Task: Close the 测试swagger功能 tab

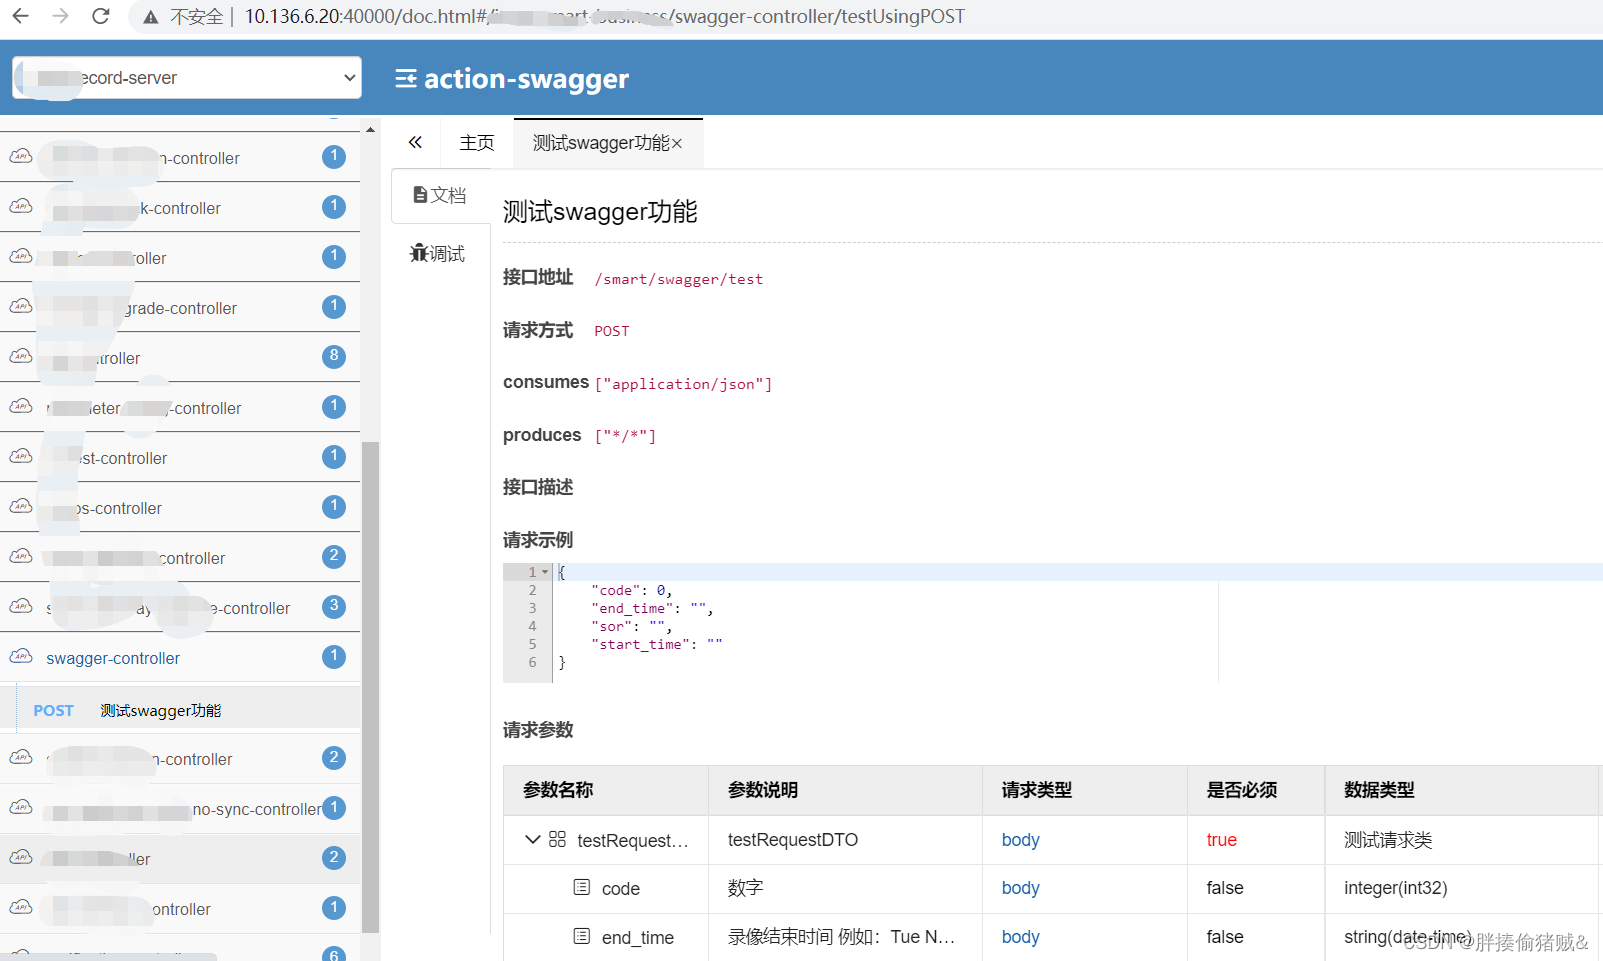Action: click(677, 144)
